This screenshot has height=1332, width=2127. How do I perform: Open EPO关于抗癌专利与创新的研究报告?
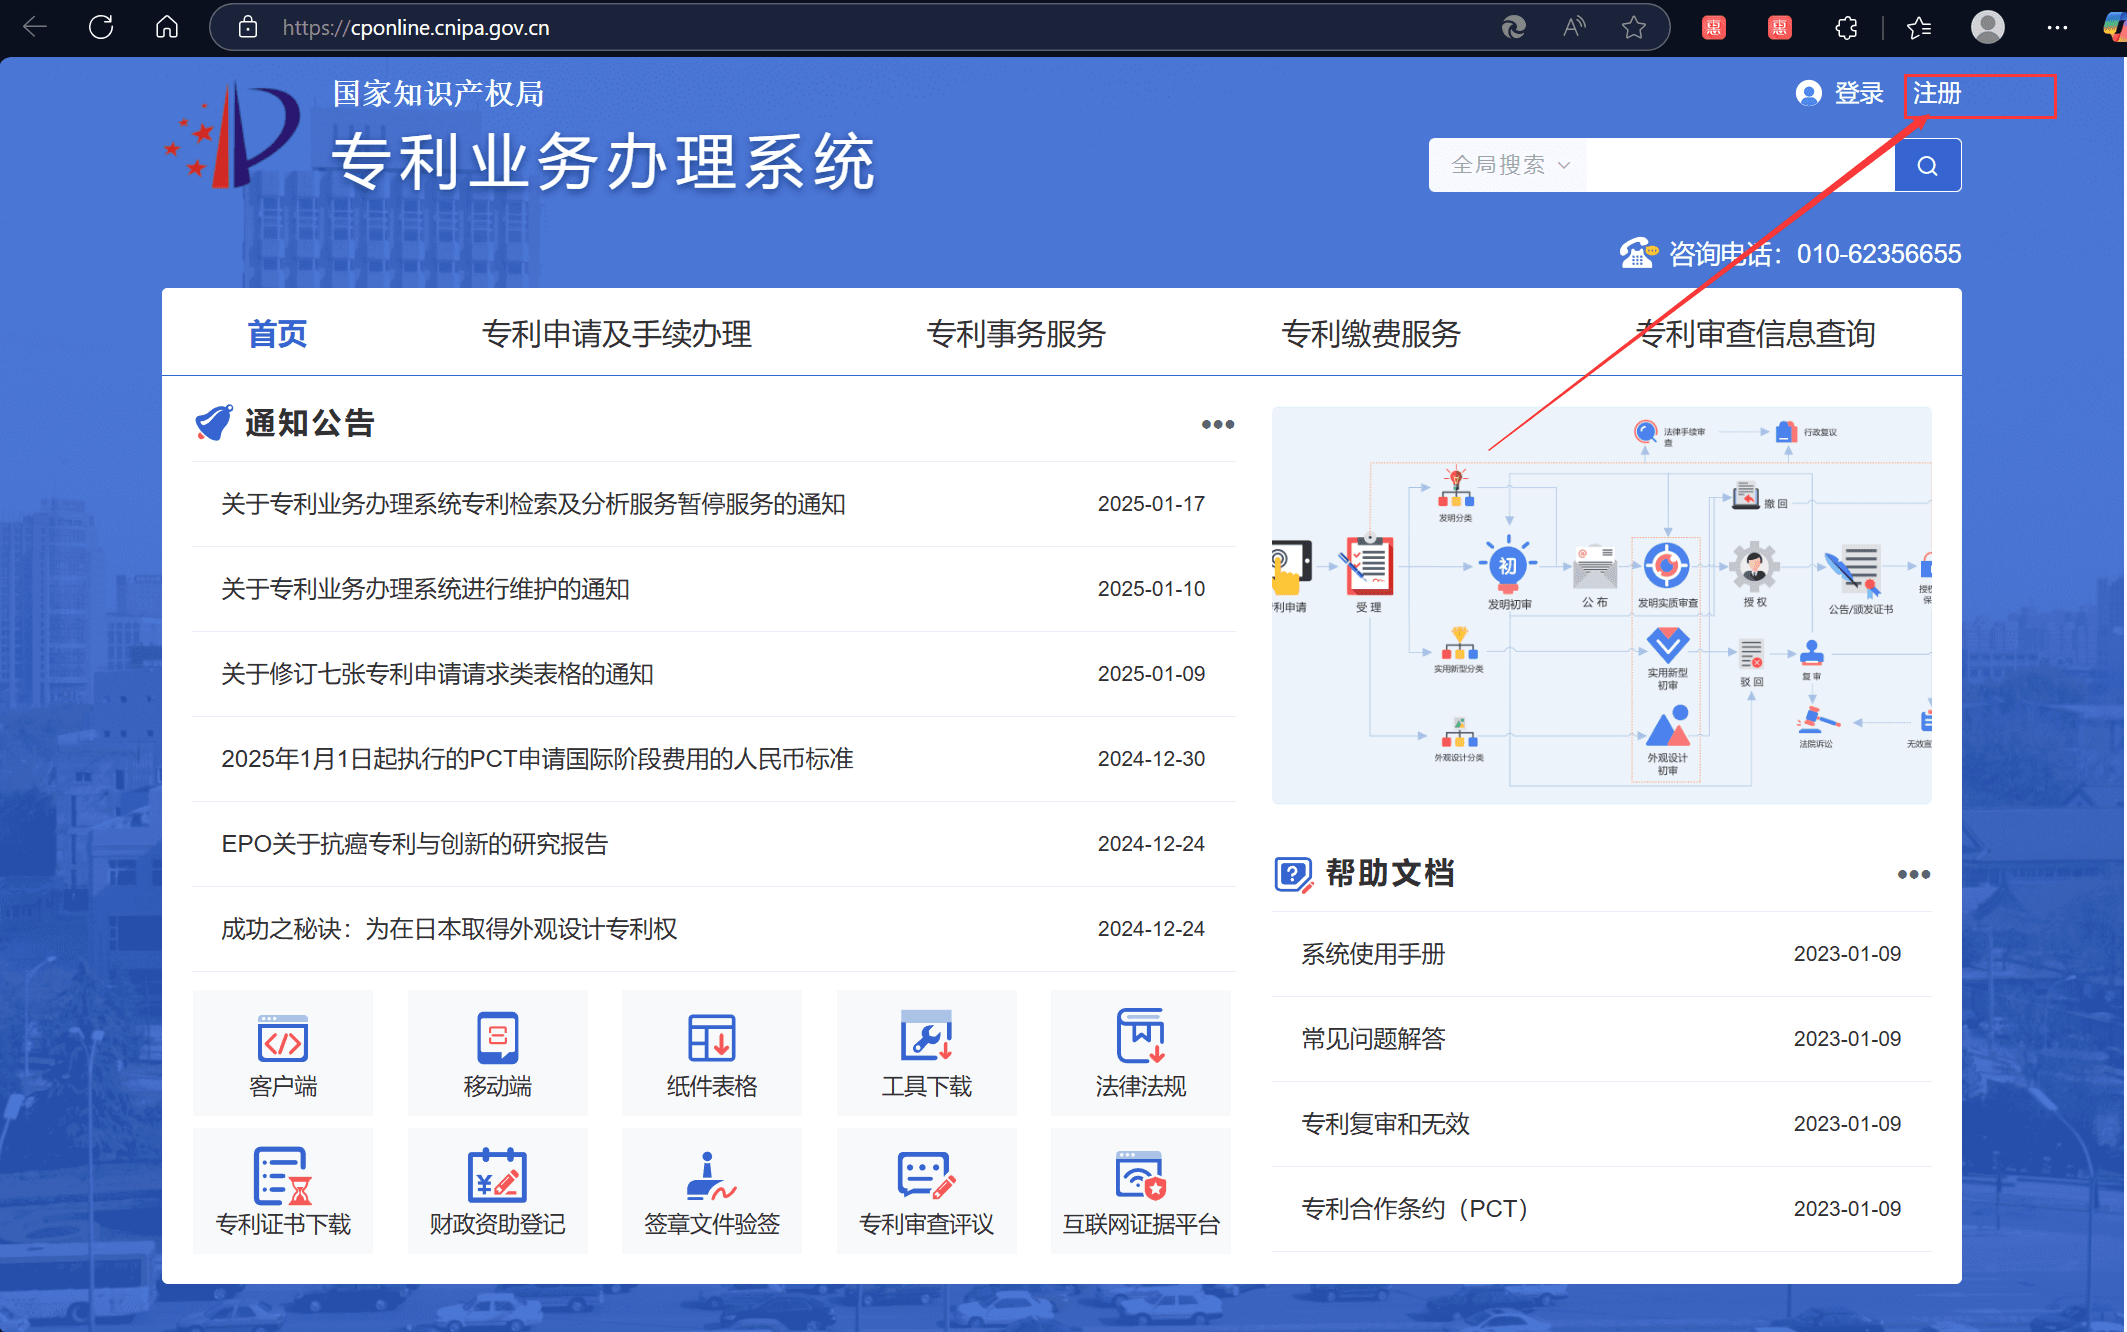click(414, 844)
